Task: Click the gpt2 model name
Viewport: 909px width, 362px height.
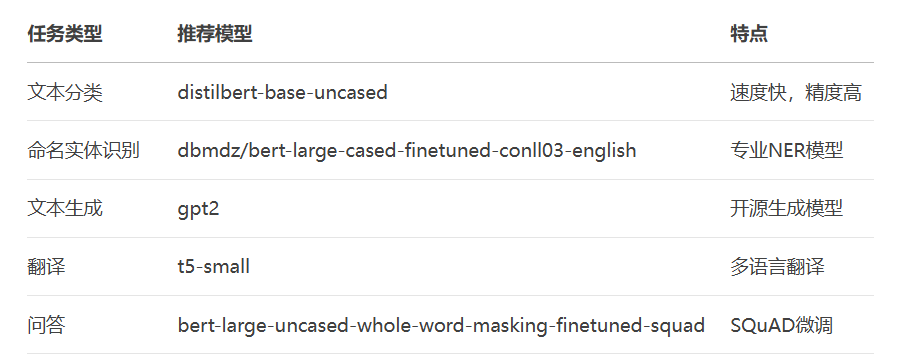Action: [x=198, y=209]
